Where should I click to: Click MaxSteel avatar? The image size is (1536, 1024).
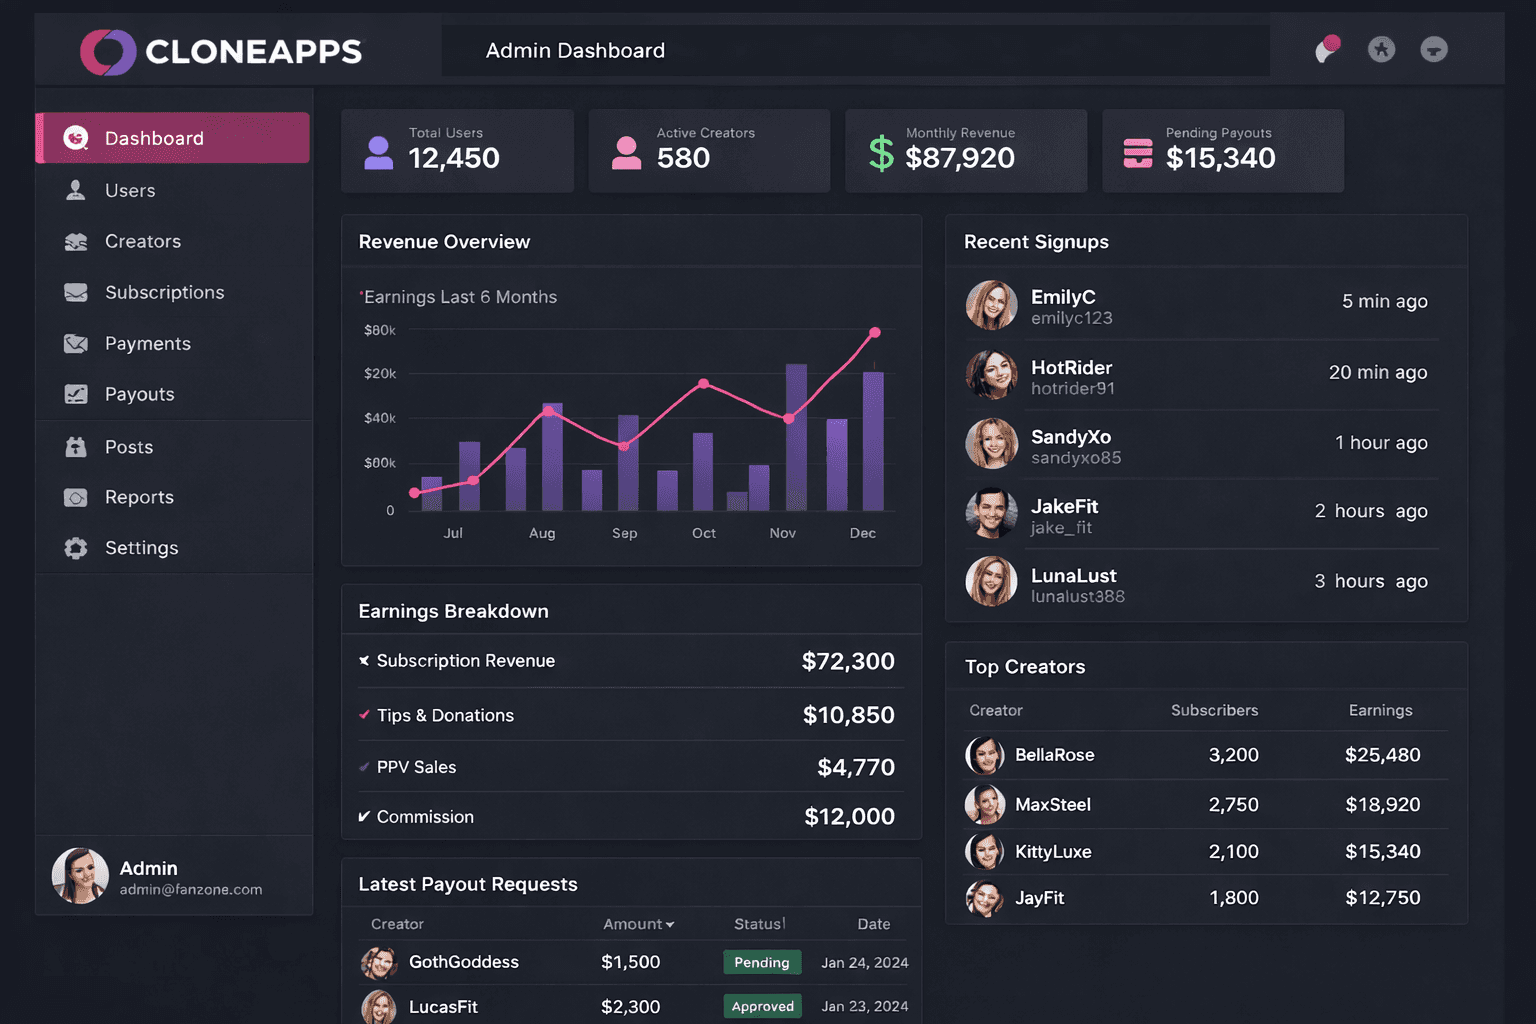point(985,804)
